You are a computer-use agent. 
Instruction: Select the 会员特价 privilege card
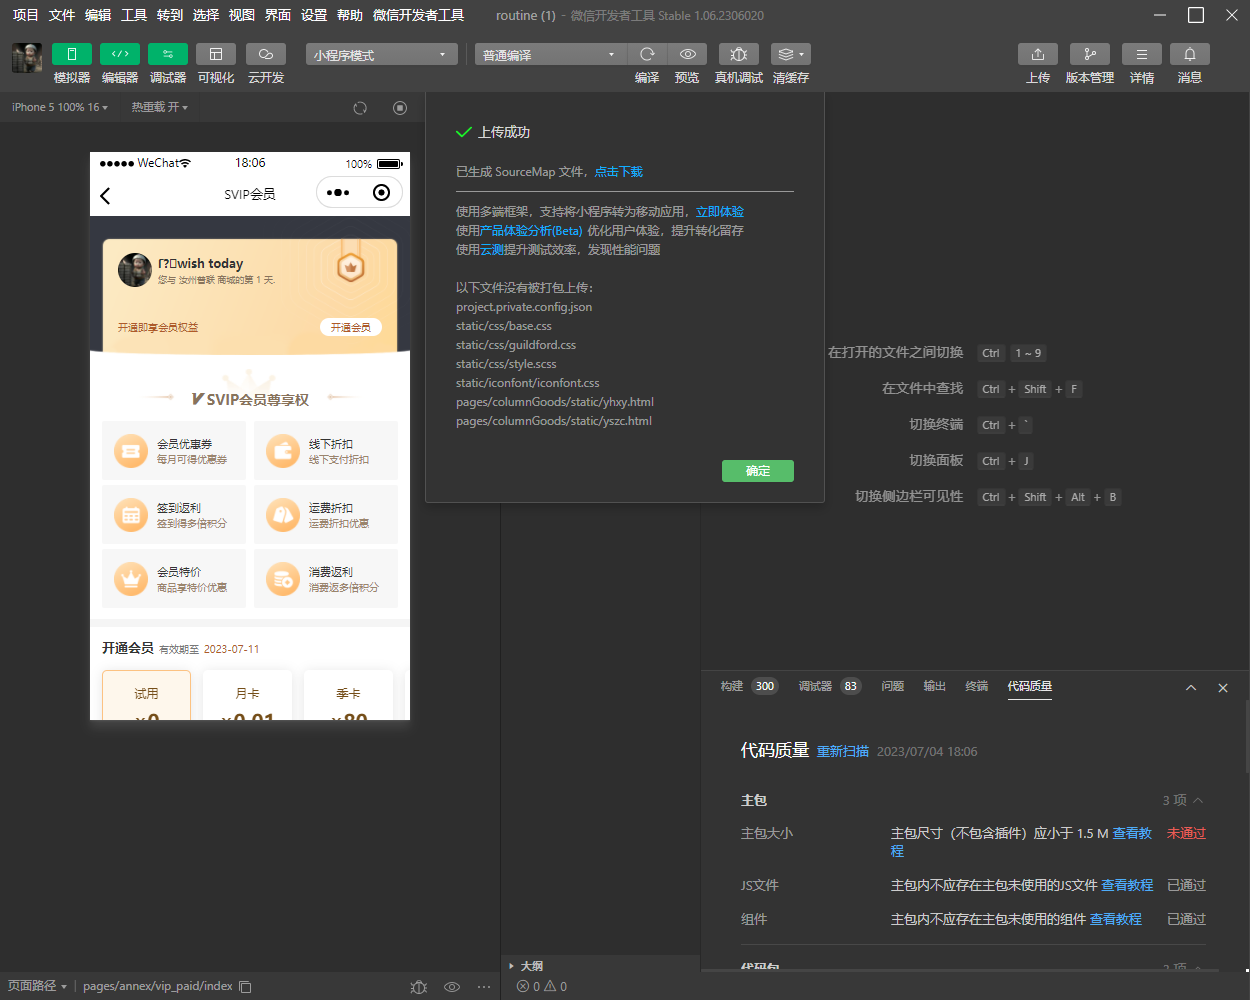(174, 579)
